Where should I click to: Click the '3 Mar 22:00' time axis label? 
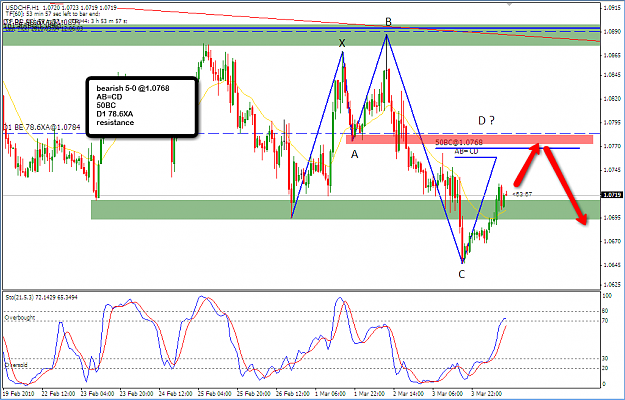(486, 393)
